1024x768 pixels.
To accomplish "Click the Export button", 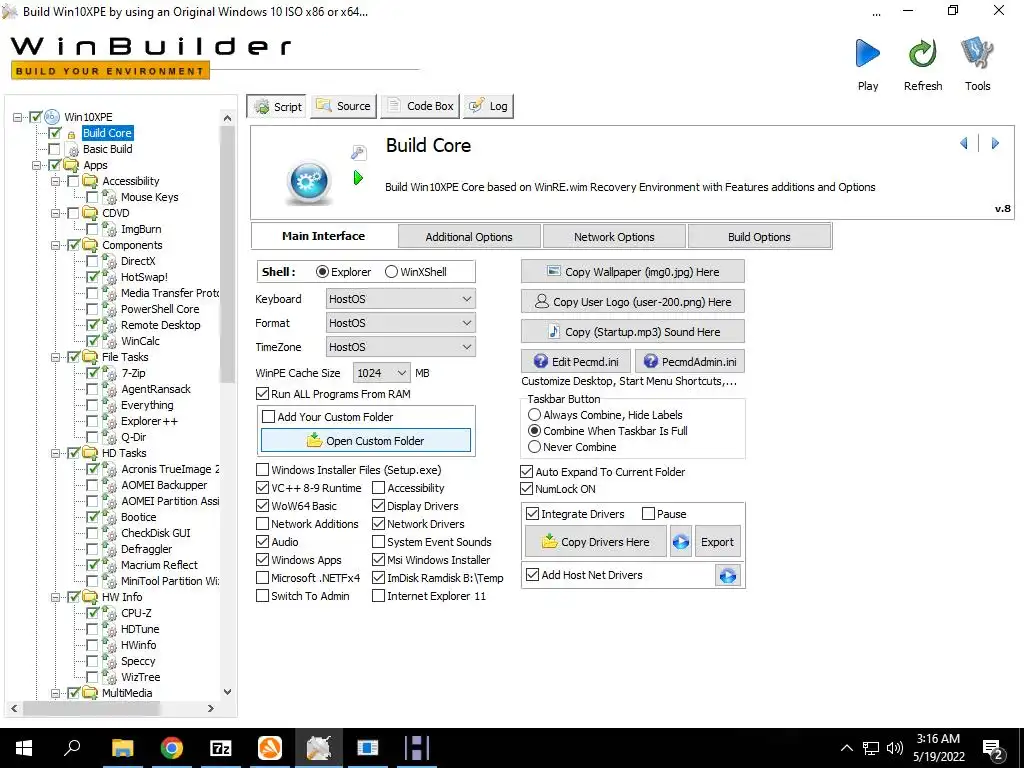I will click(717, 542).
